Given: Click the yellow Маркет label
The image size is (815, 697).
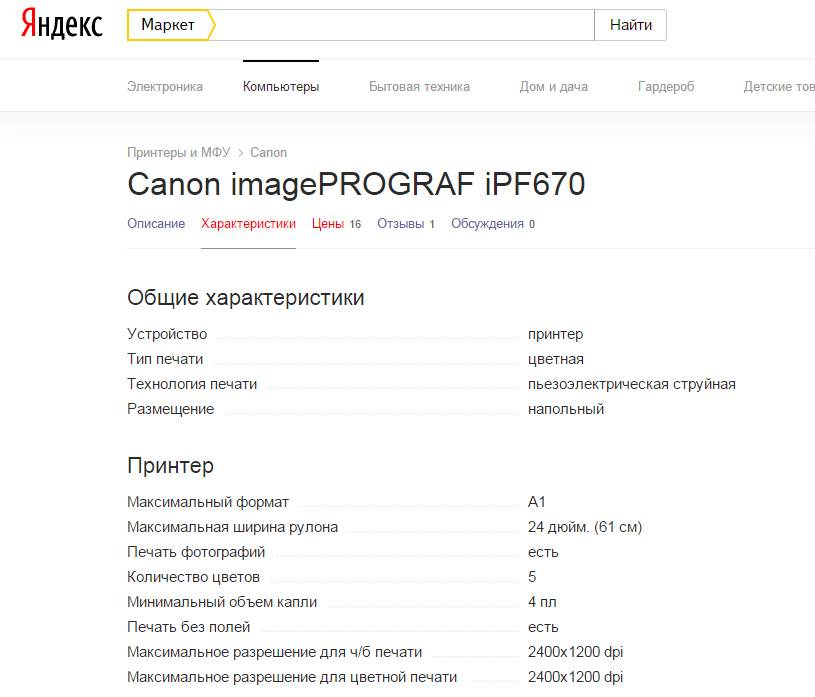Looking at the screenshot, I should point(170,25).
